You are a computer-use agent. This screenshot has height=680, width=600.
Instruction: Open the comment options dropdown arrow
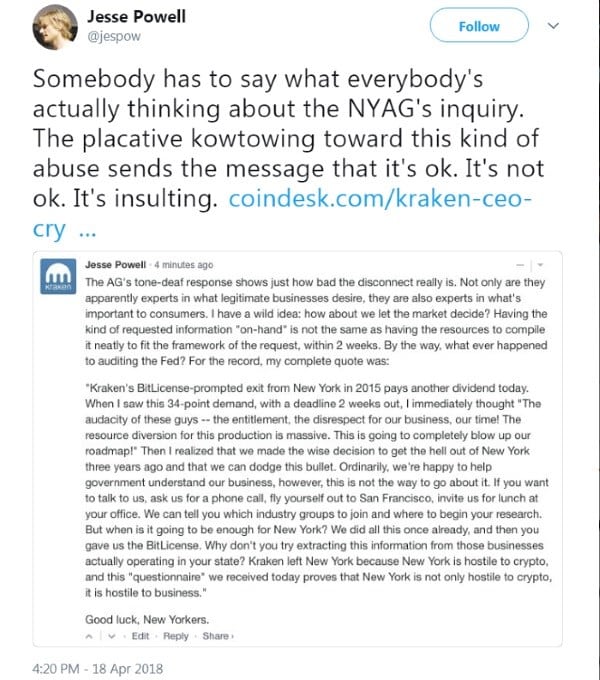[x=540, y=265]
